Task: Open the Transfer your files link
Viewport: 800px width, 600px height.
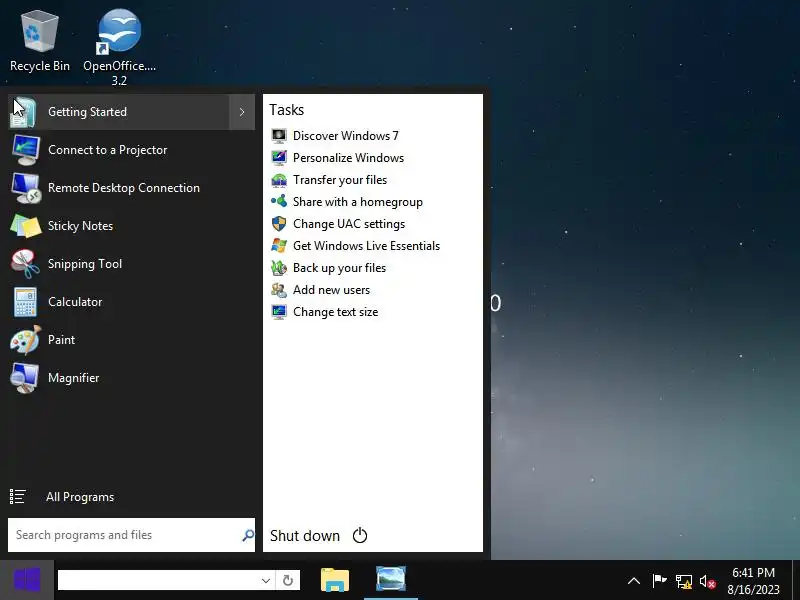Action: pos(340,180)
